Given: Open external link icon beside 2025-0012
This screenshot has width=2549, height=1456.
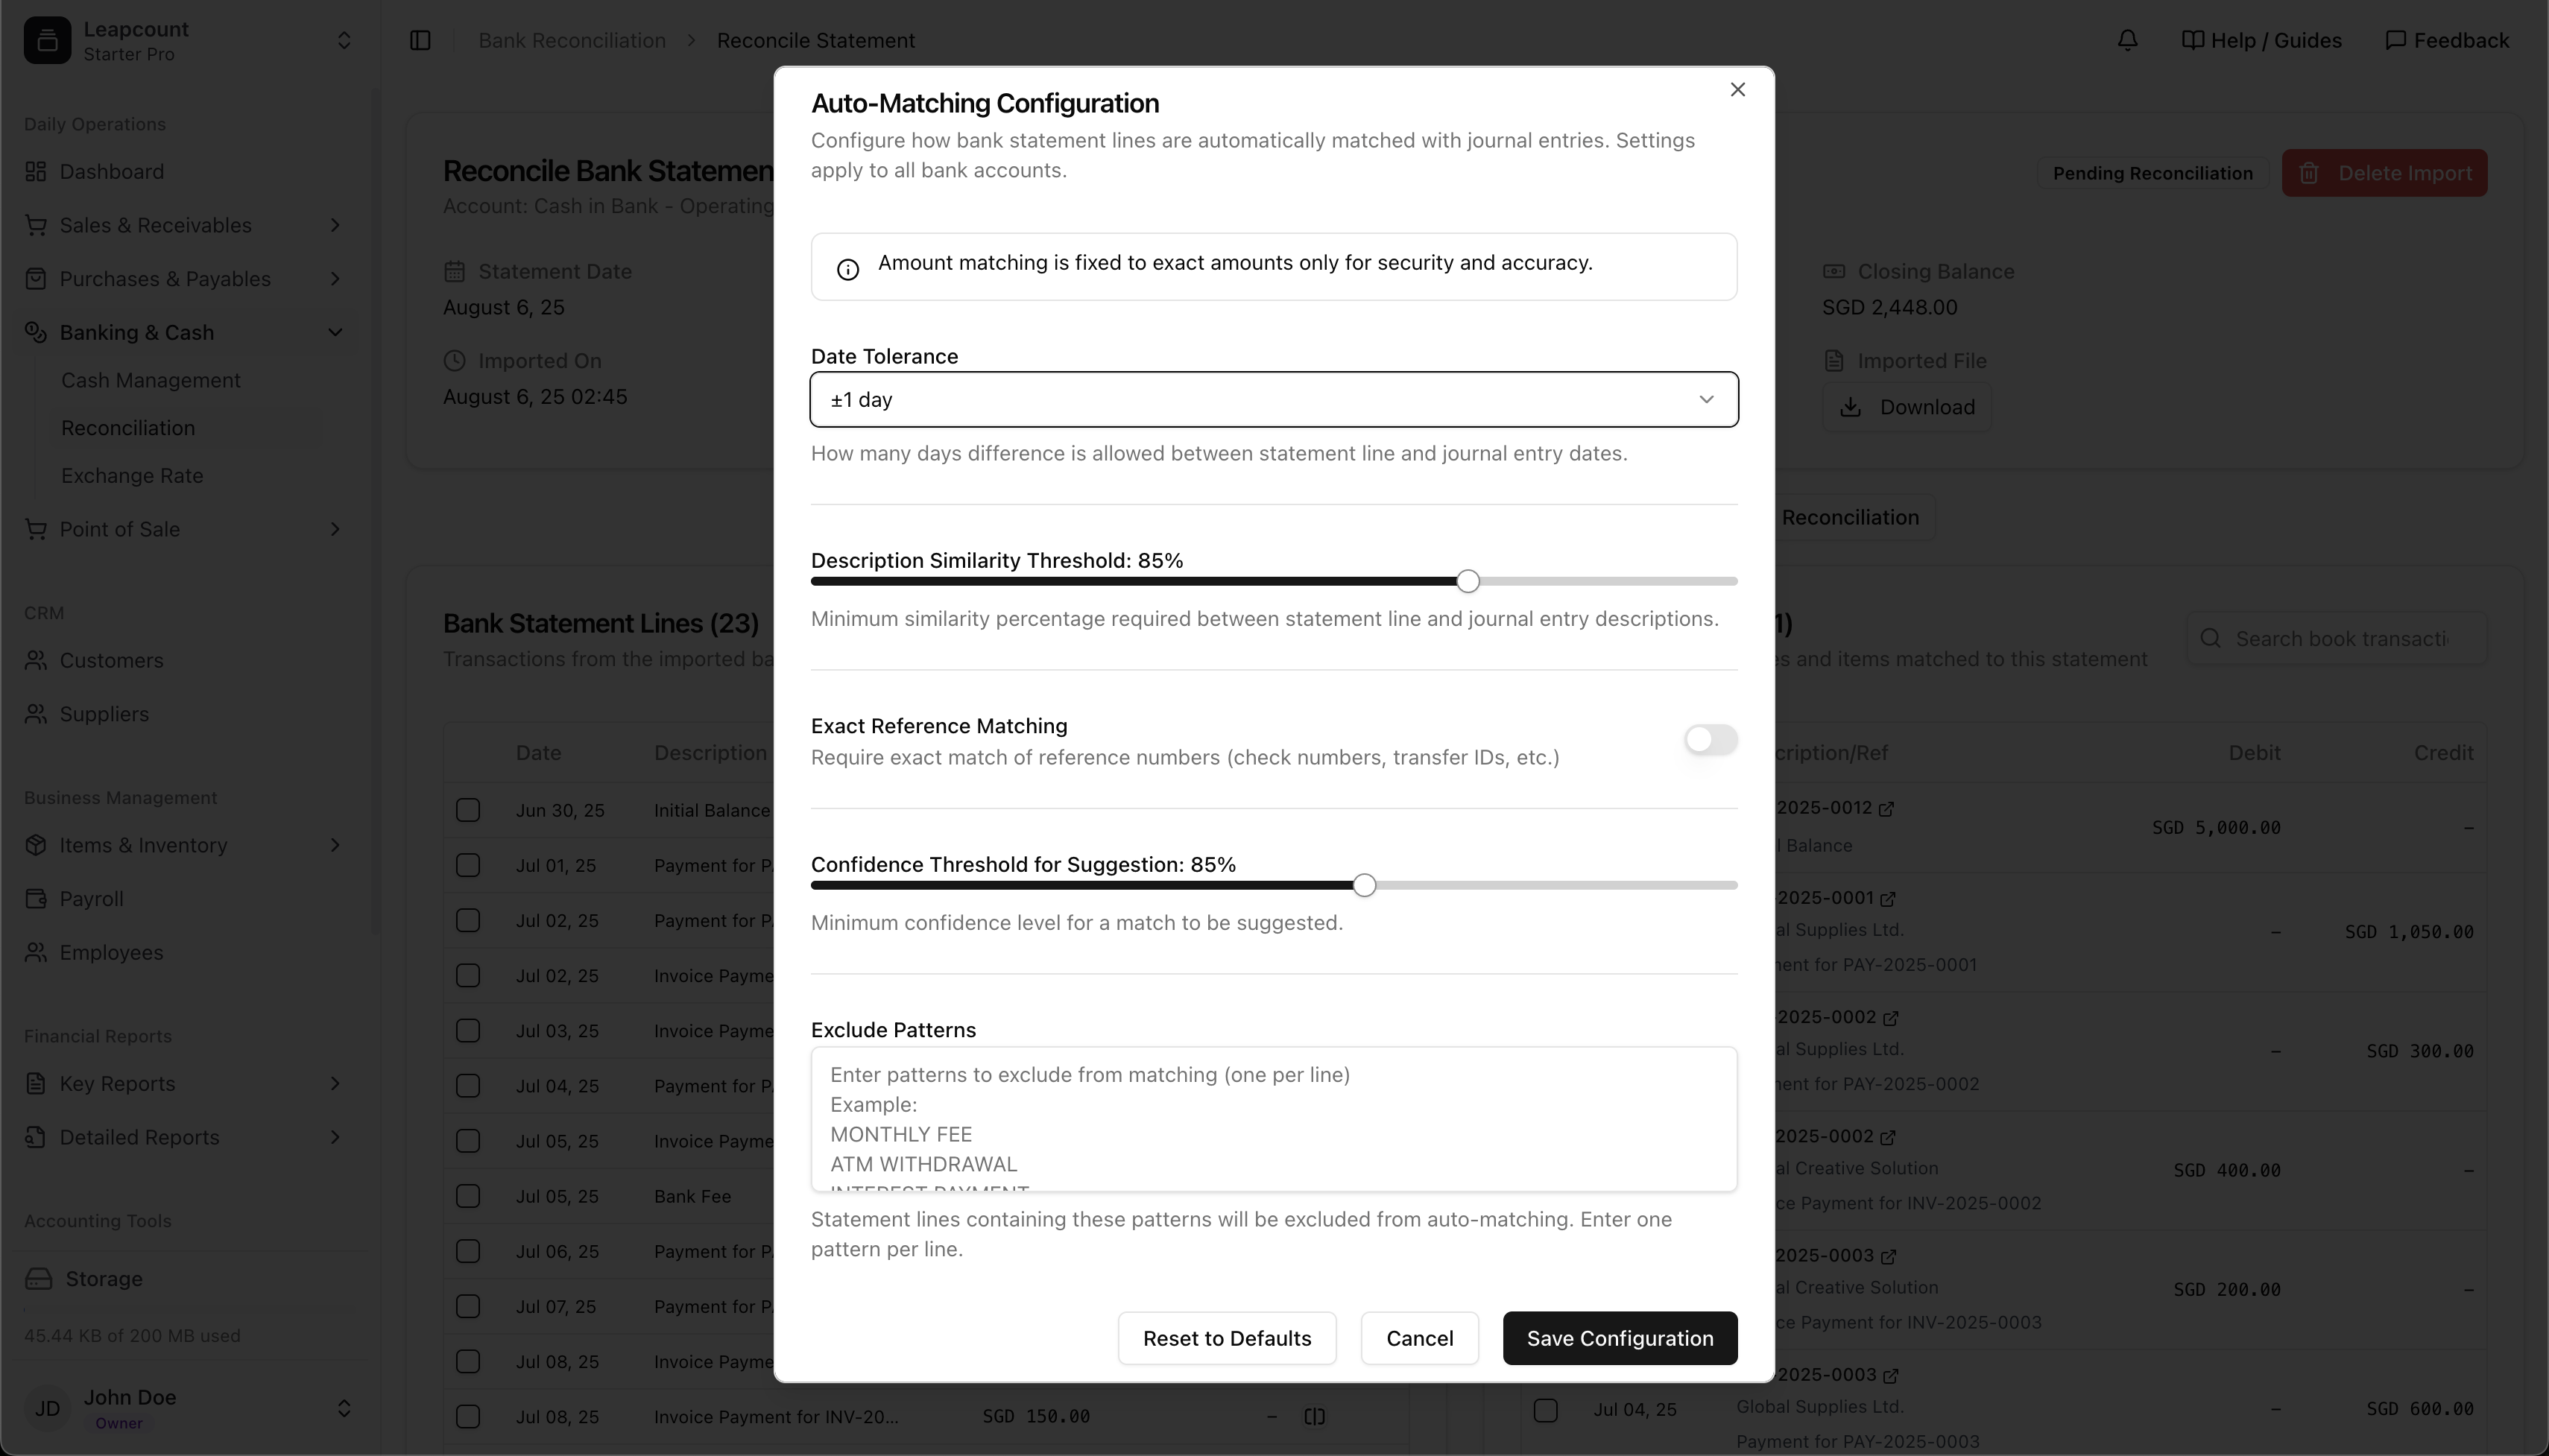Looking at the screenshot, I should [x=1886, y=809].
